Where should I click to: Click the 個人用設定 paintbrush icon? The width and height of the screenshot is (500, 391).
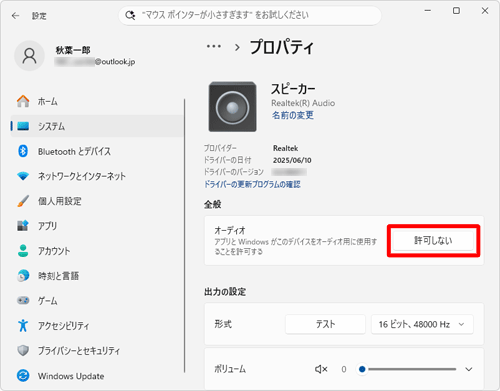pyautogui.click(x=23, y=201)
